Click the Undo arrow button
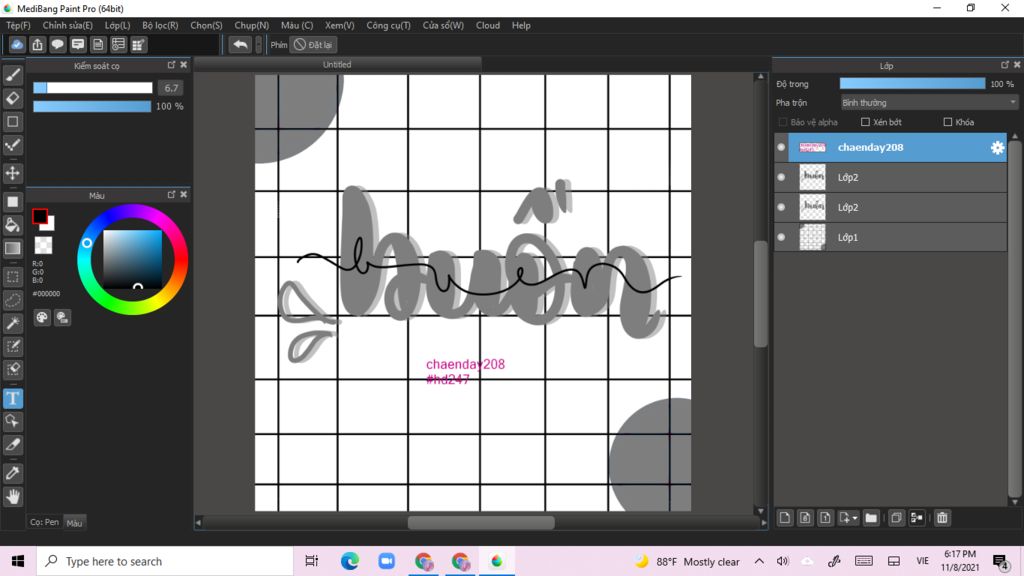 (x=240, y=44)
